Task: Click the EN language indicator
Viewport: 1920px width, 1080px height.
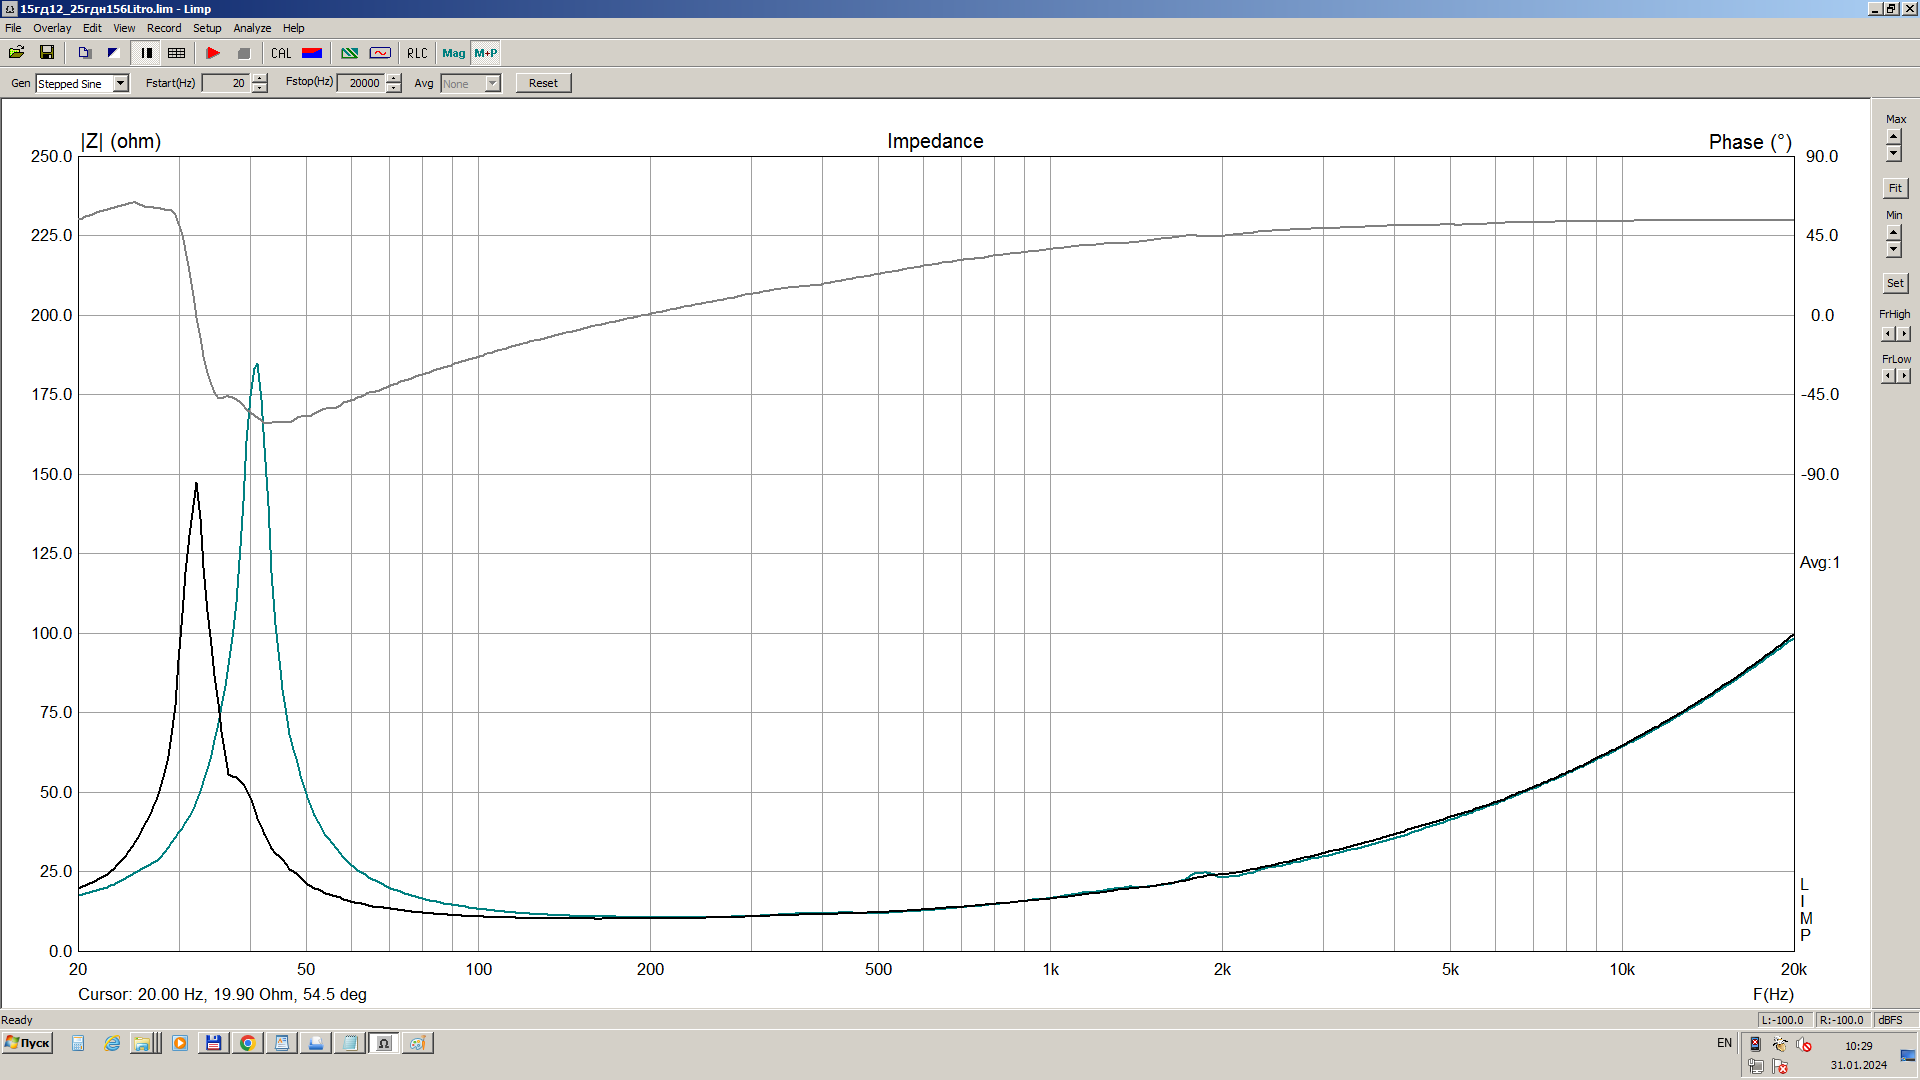Action: 1724,1043
